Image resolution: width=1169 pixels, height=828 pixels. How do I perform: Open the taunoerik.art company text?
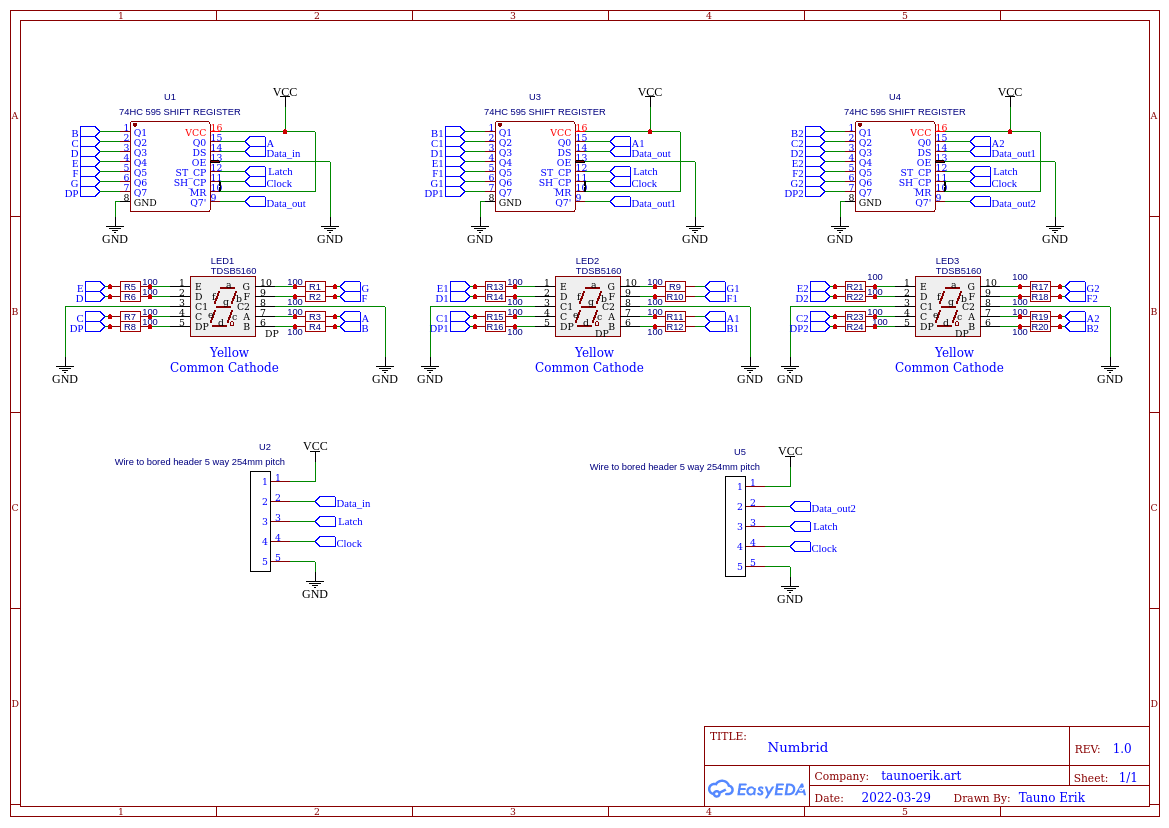pyautogui.click(x=921, y=776)
